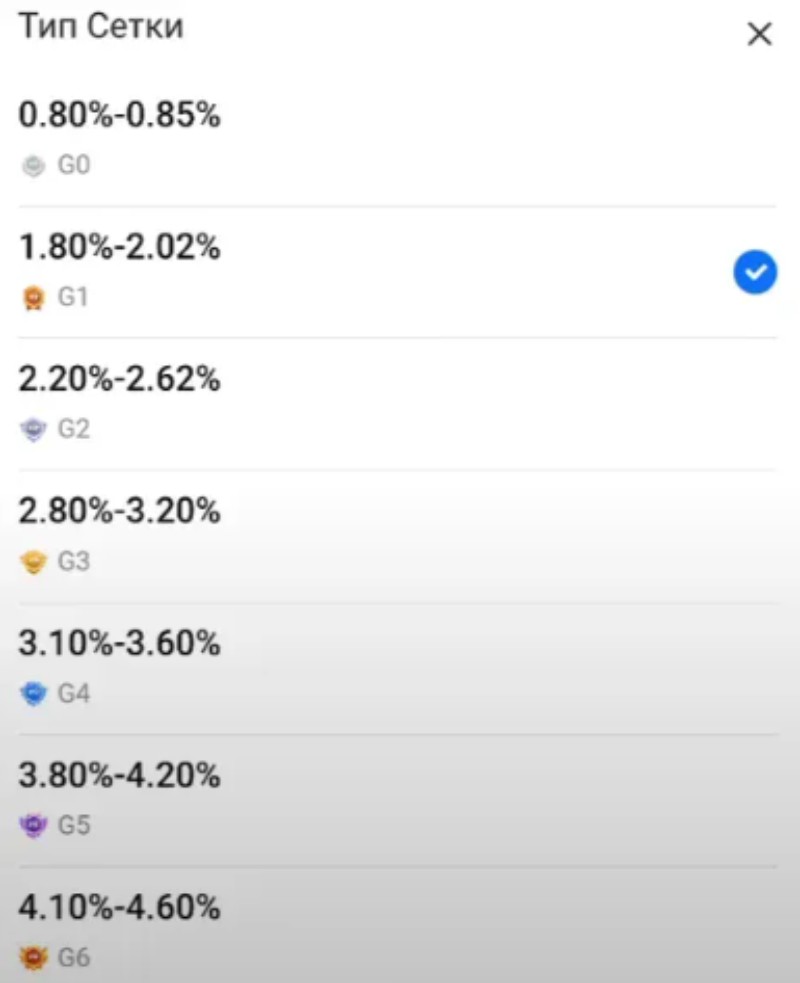The width and height of the screenshot is (800, 983).
Task: Select the 0.80%-0.85% grid type
Action: [120, 116]
